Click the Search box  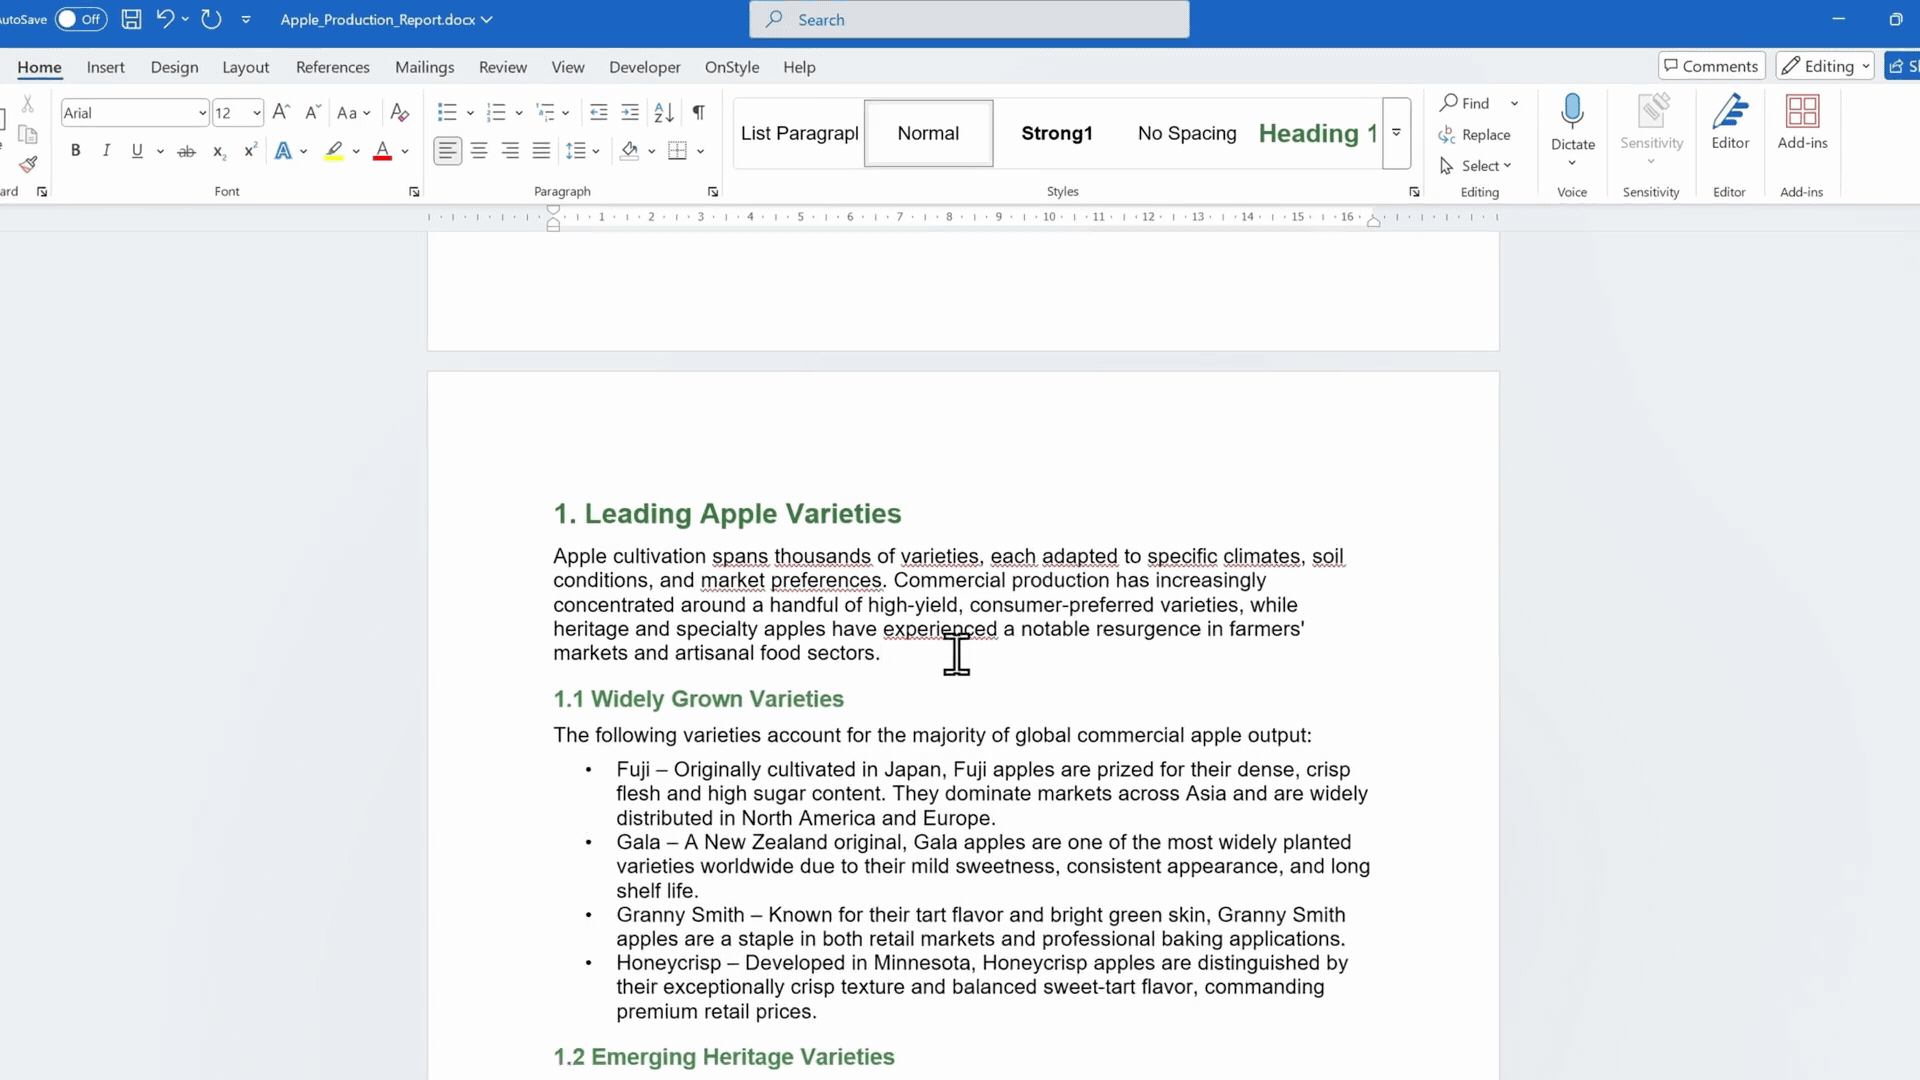tap(969, 19)
